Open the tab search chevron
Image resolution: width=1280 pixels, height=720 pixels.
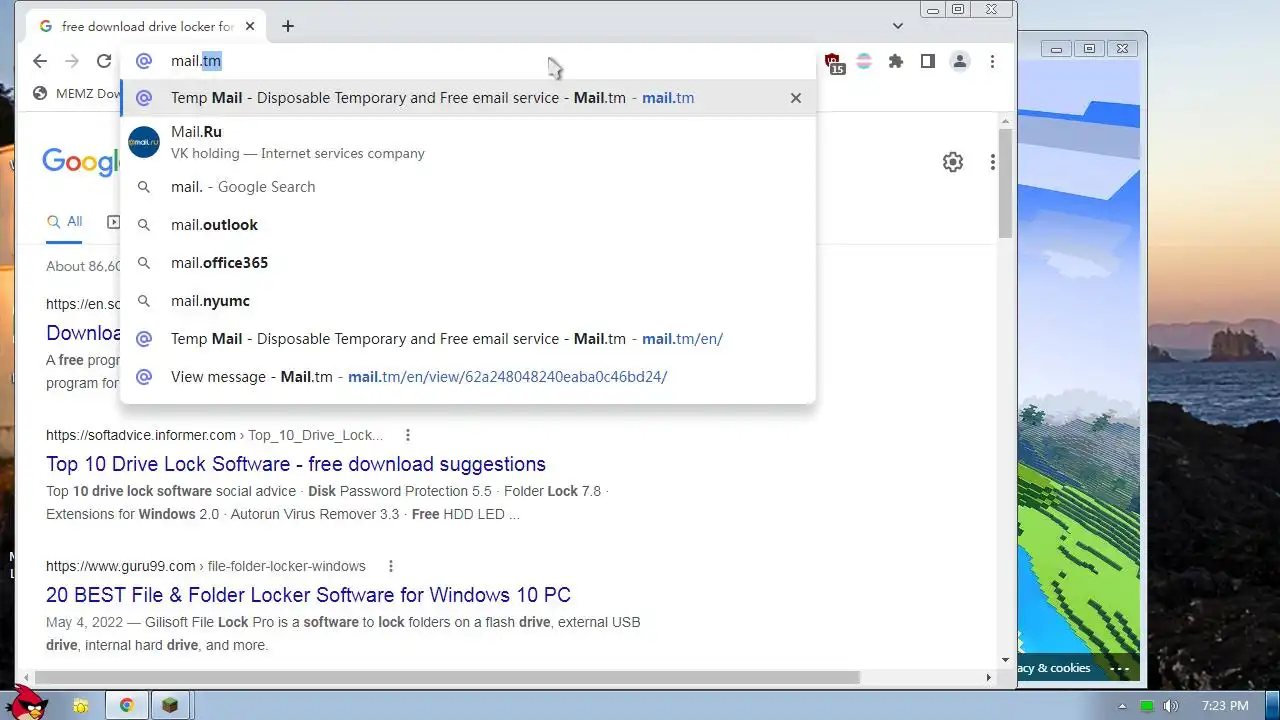pyautogui.click(x=898, y=26)
